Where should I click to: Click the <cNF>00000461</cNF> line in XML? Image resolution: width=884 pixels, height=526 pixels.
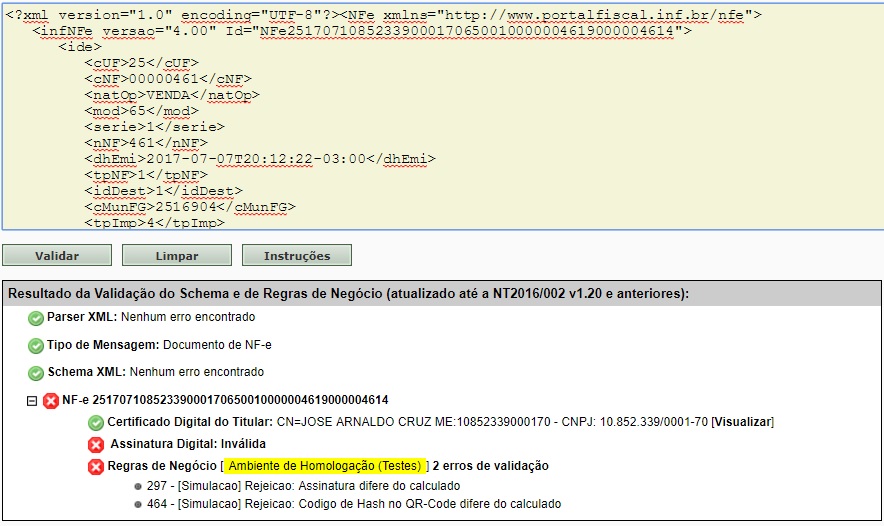168,79
